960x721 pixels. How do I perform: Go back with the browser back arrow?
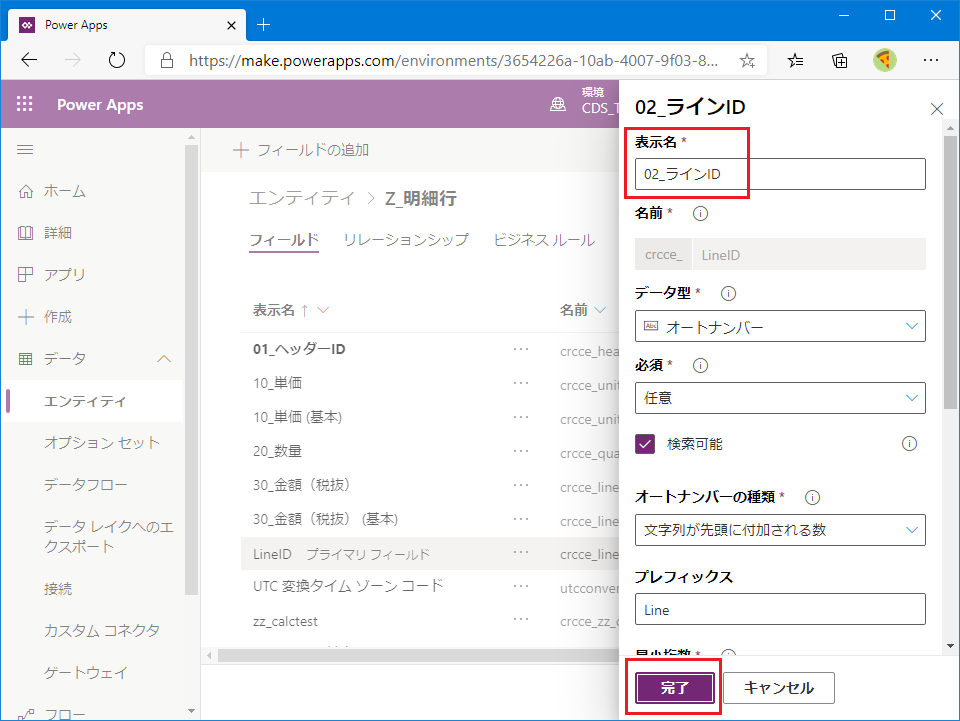pyautogui.click(x=29, y=60)
